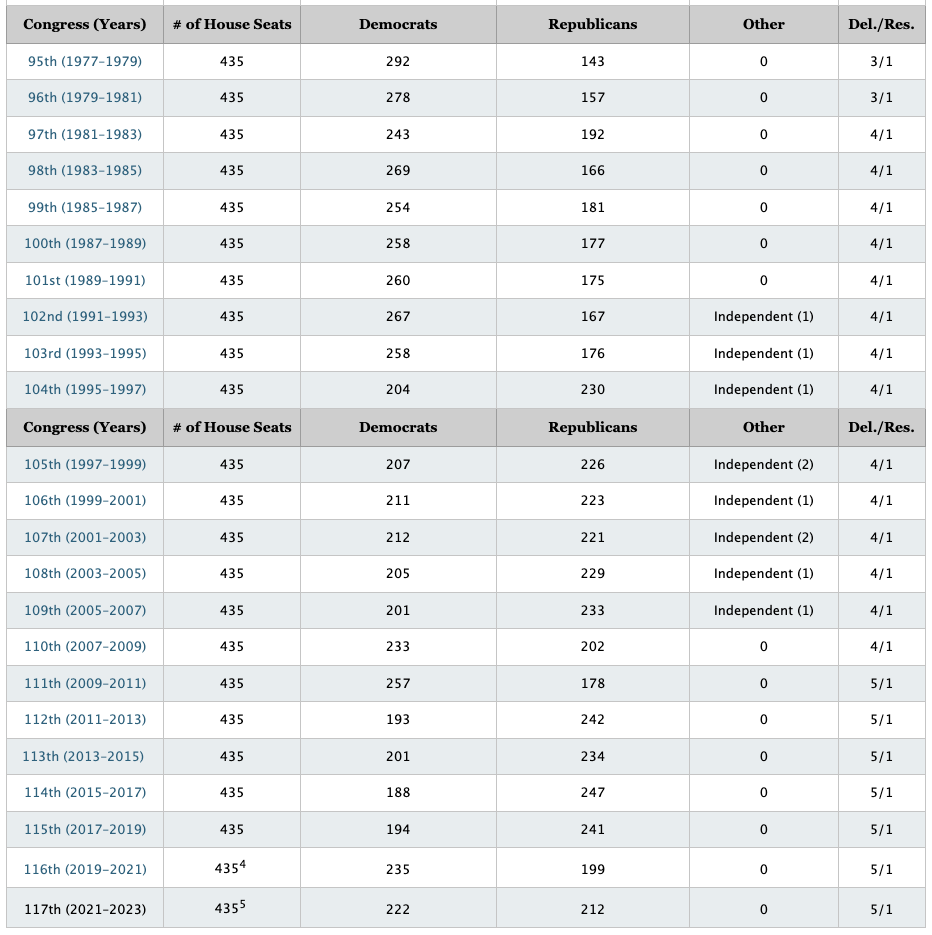Open the 104th (1995–1997) Congress link

coord(85,390)
